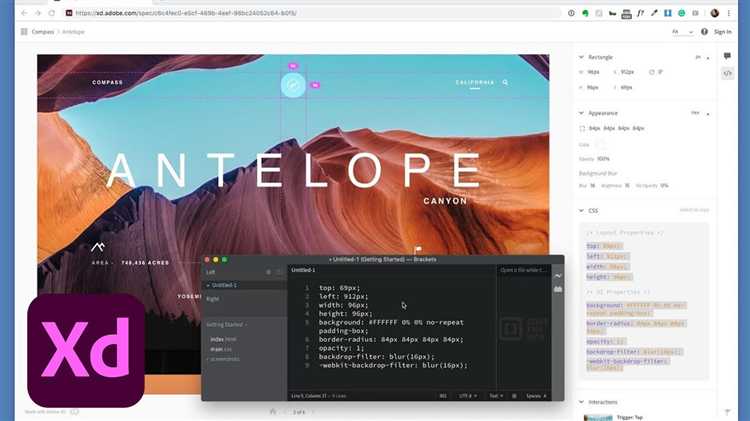Click the search magnifier in the design
Image resolution: width=750 pixels, height=421 pixels.
point(506,83)
